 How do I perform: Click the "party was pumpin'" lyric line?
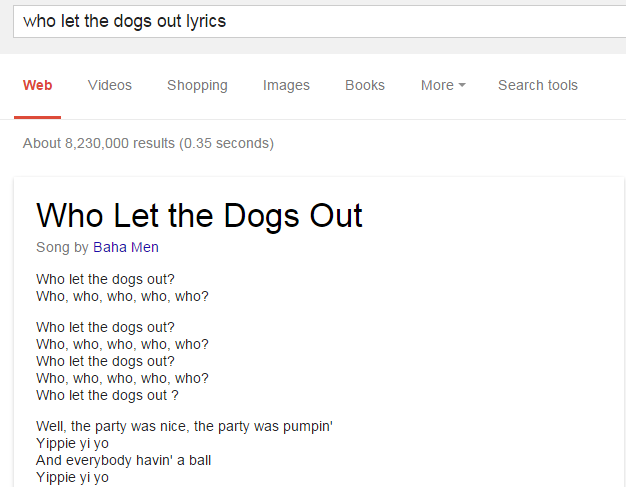[x=184, y=426]
